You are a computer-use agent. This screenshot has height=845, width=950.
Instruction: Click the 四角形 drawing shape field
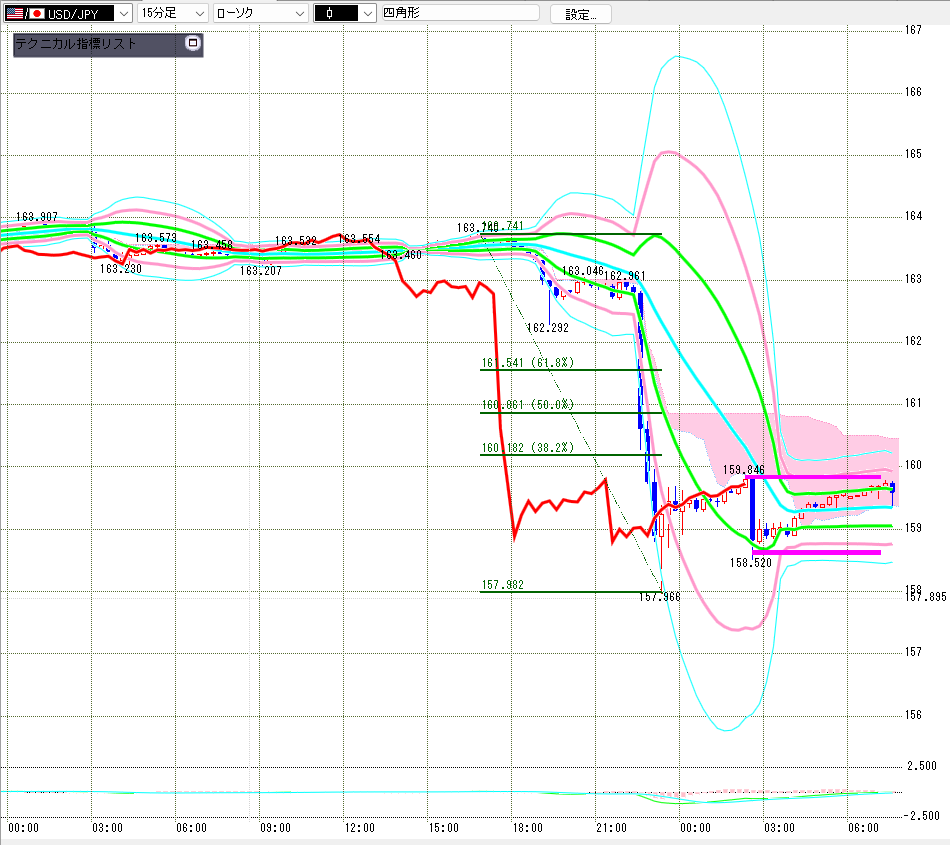click(x=460, y=13)
